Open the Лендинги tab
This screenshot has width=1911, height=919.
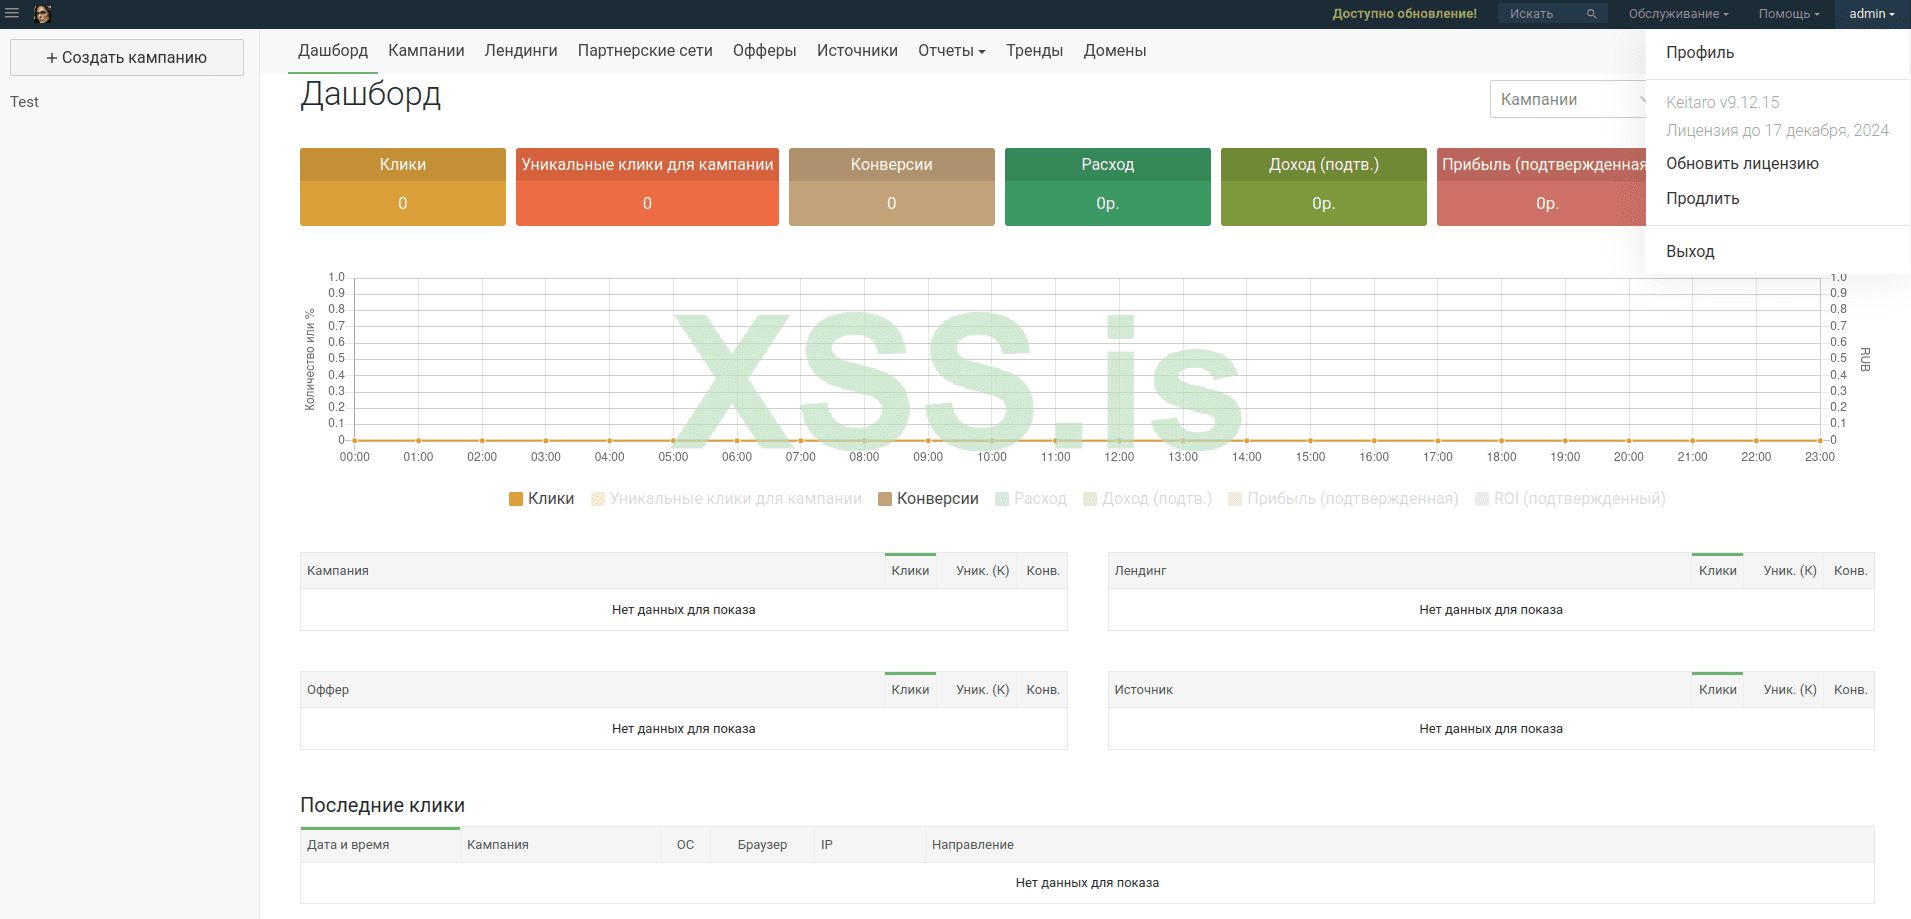521,51
